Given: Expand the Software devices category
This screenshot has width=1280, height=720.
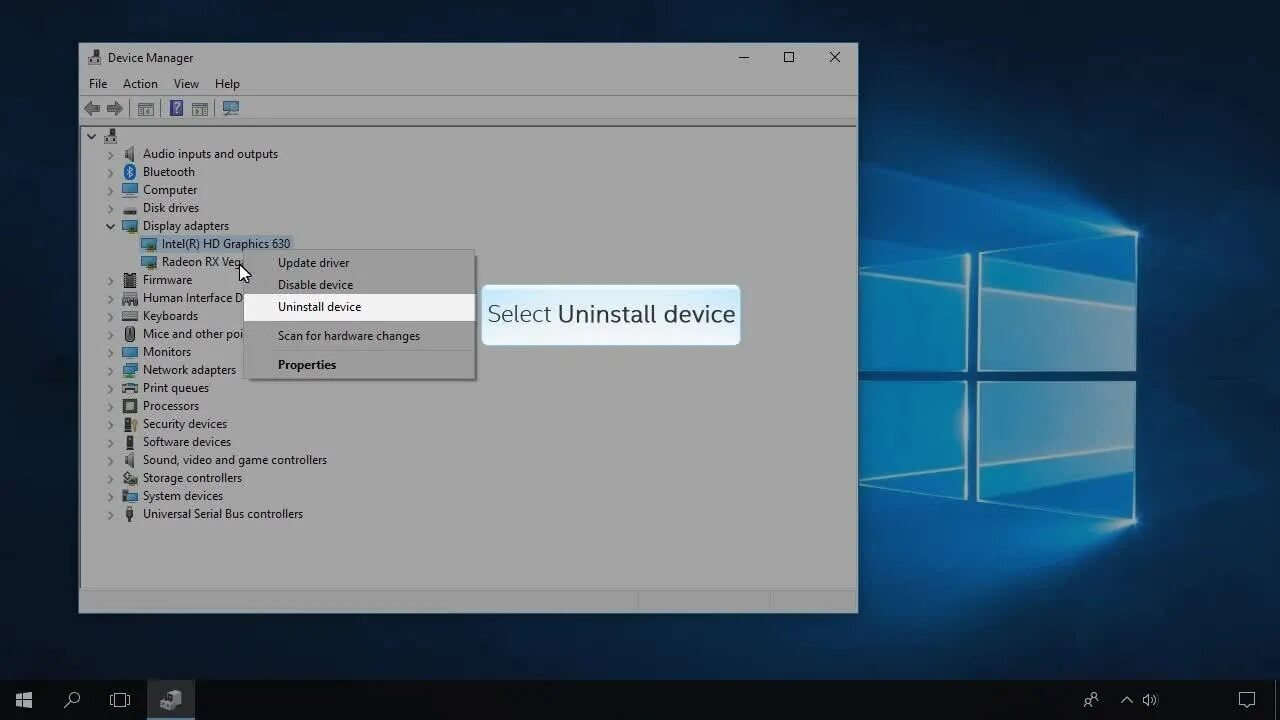Looking at the screenshot, I should tap(111, 442).
